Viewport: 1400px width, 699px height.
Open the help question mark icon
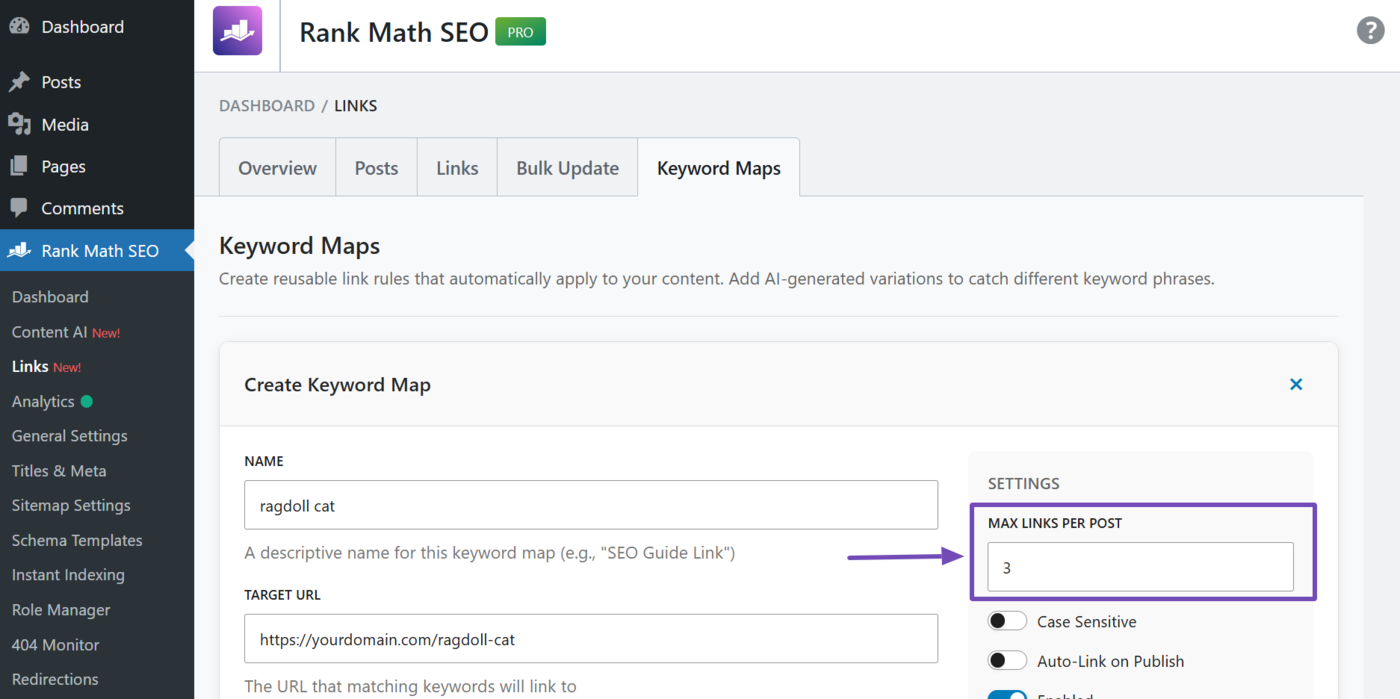1370,30
